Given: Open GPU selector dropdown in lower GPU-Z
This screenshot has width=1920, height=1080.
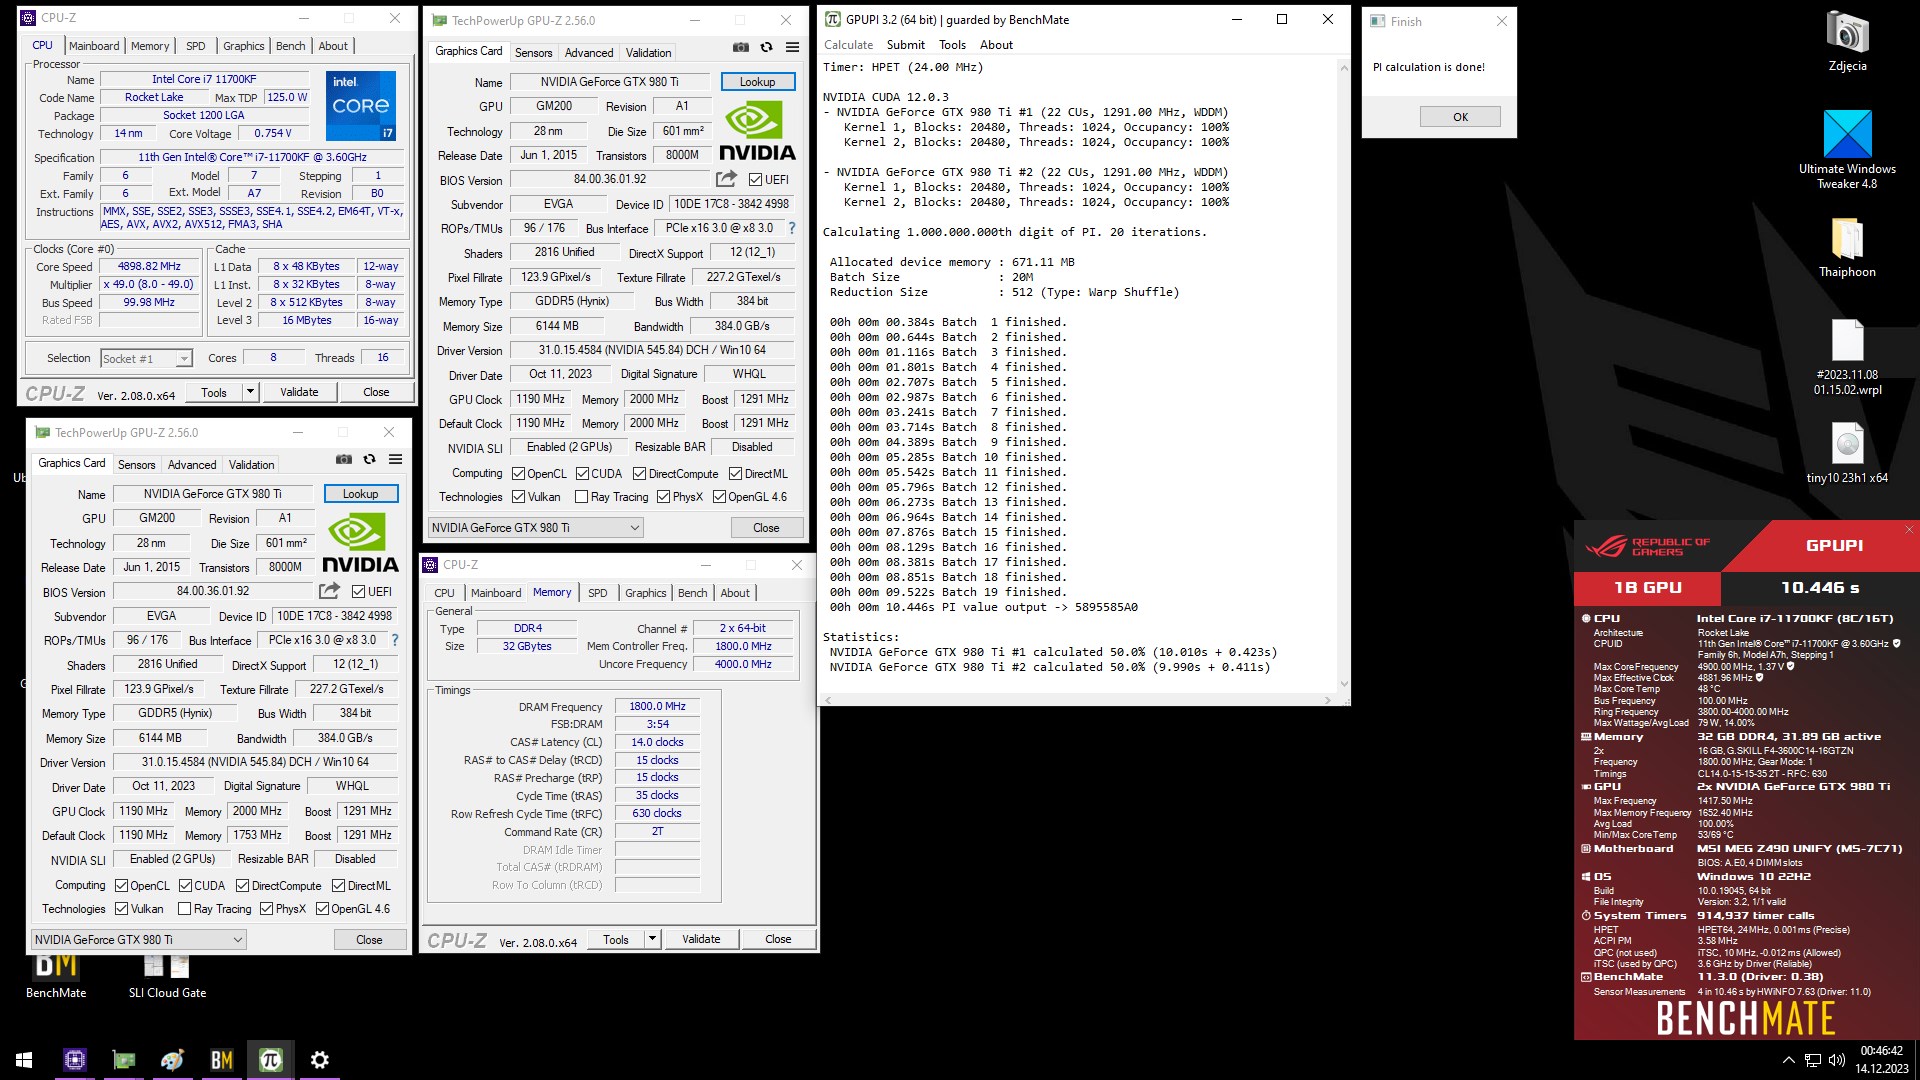Looking at the screenshot, I should click(138, 940).
